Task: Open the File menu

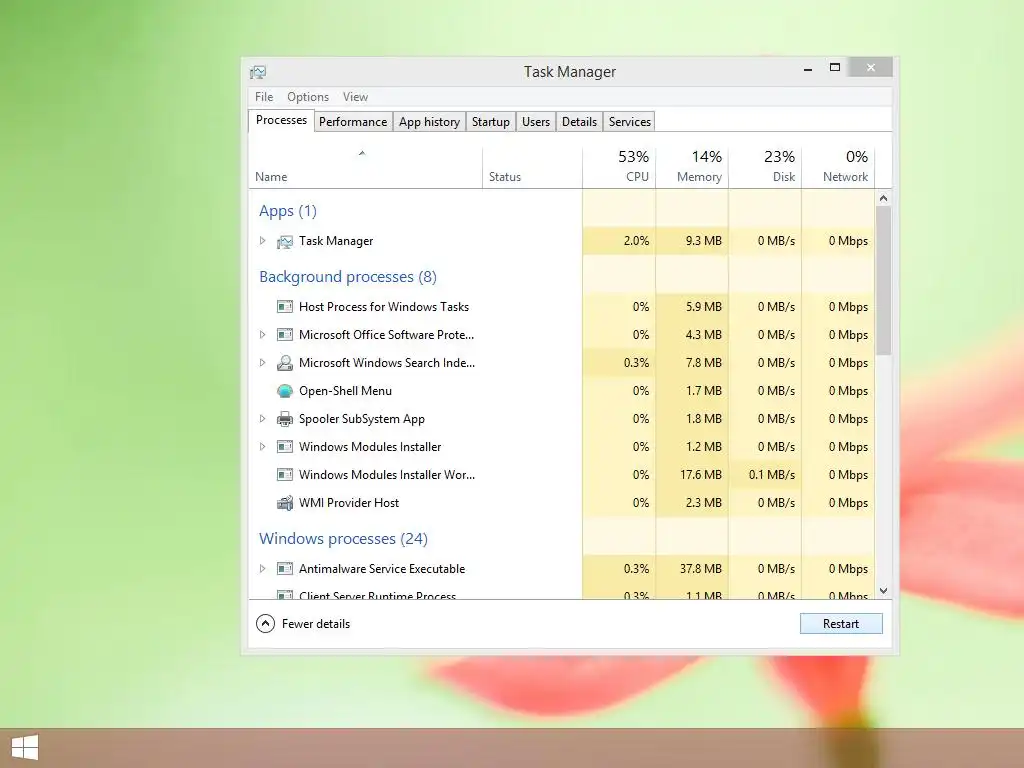Action: coord(264,97)
